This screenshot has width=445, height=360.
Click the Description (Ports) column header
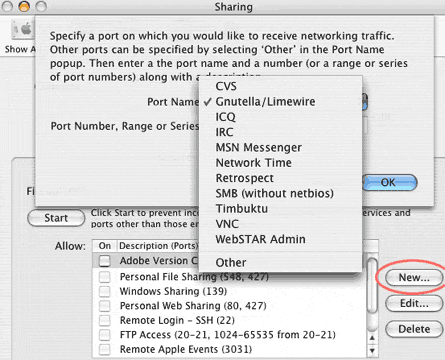click(159, 246)
